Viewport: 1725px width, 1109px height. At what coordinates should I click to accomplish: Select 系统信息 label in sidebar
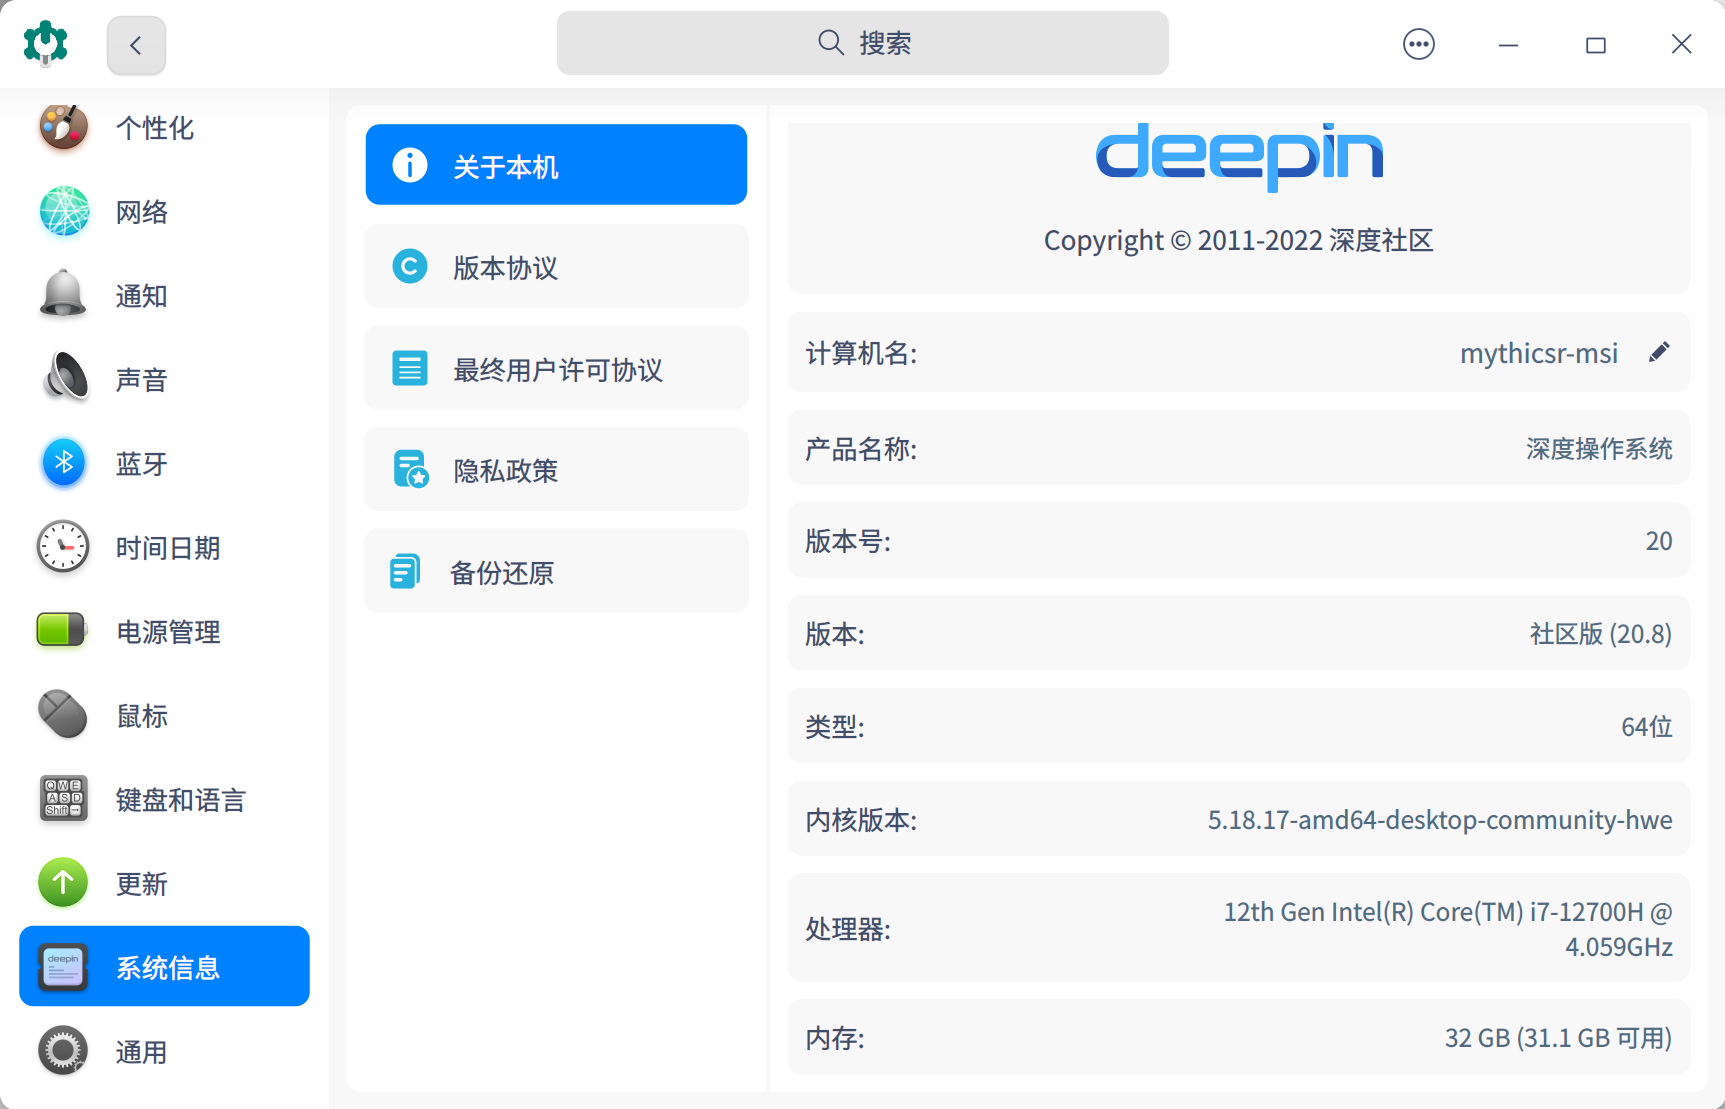click(168, 968)
